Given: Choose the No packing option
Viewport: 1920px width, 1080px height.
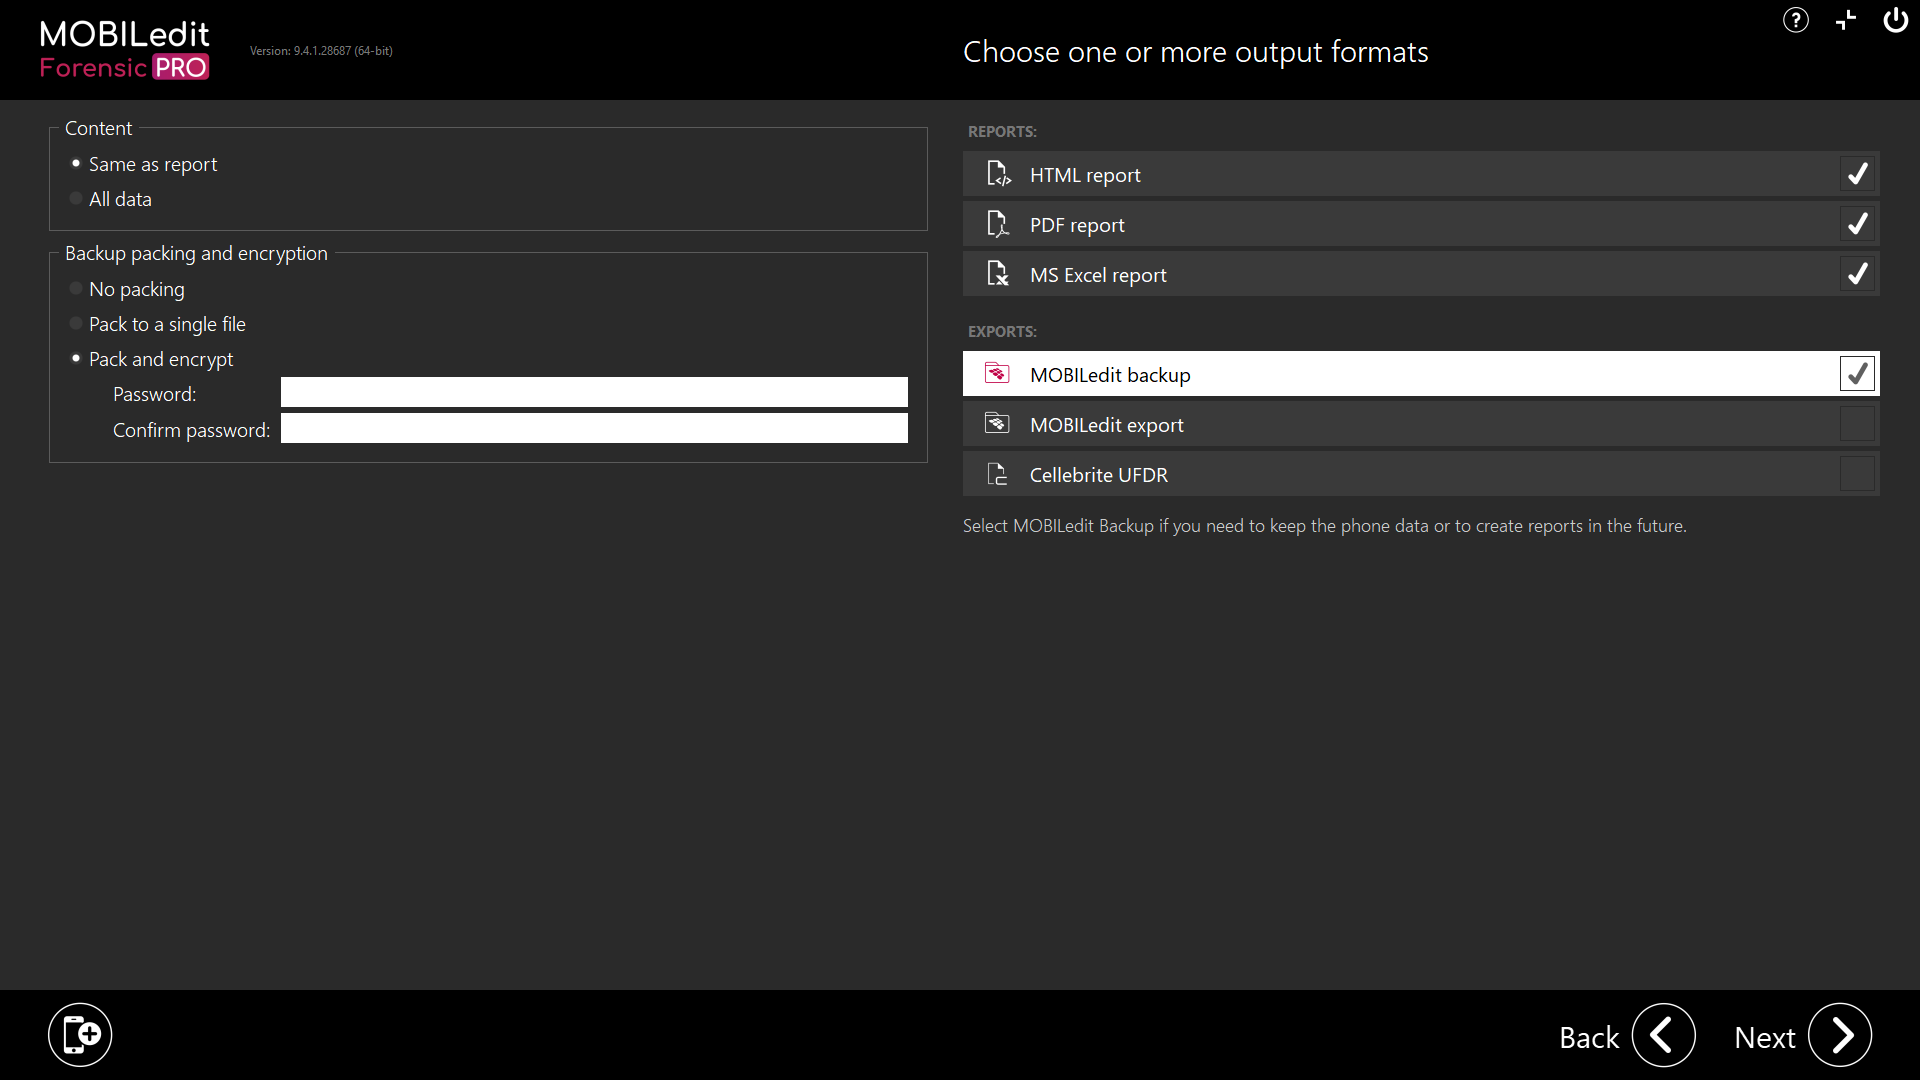Looking at the screenshot, I should coord(75,288).
